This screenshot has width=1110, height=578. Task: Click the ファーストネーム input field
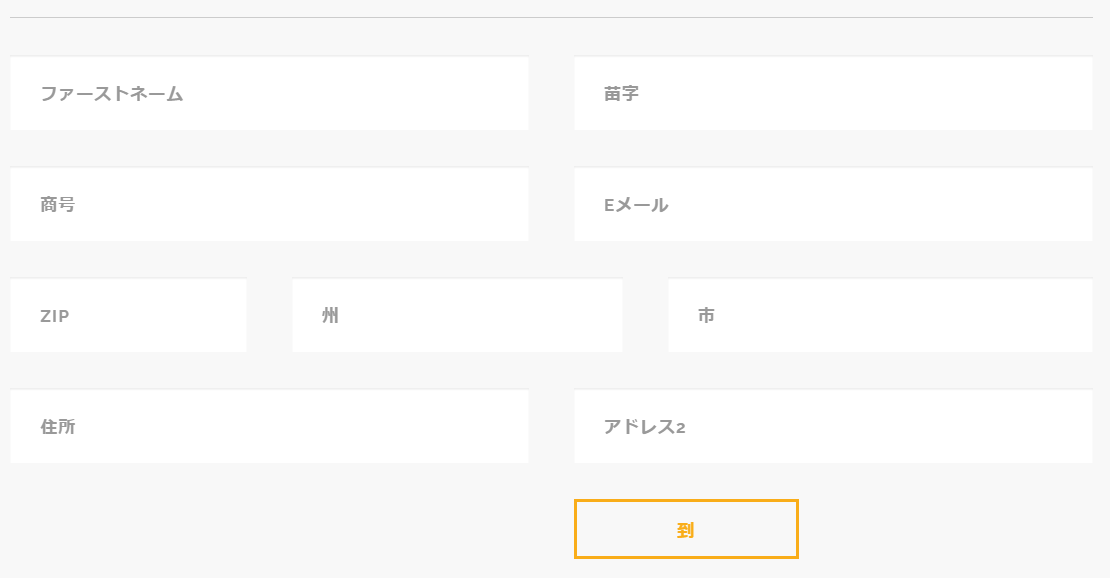point(269,93)
